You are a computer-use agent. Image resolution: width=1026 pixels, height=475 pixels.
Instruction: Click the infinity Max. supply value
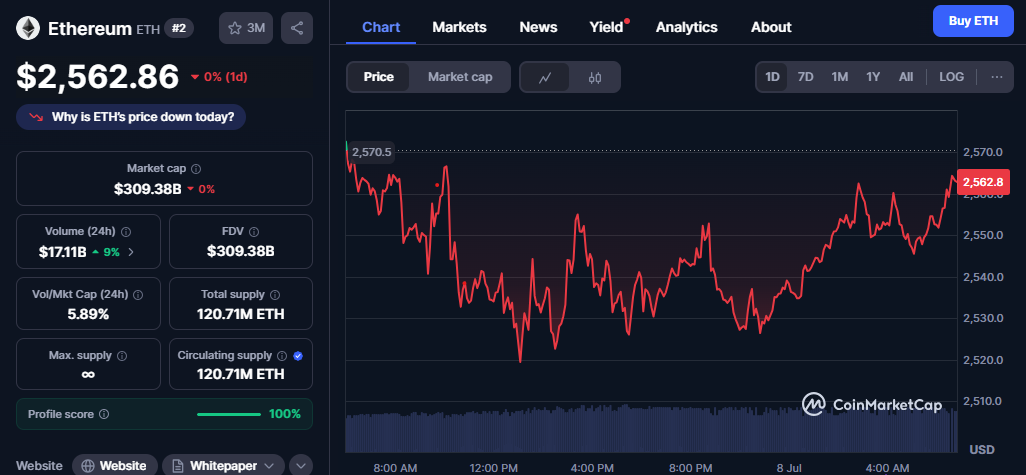coord(88,375)
